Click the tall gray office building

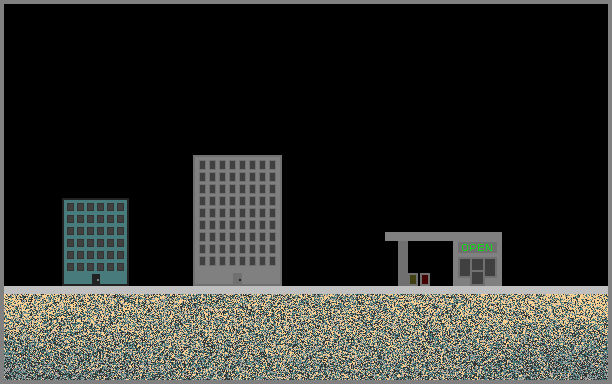(x=237, y=220)
